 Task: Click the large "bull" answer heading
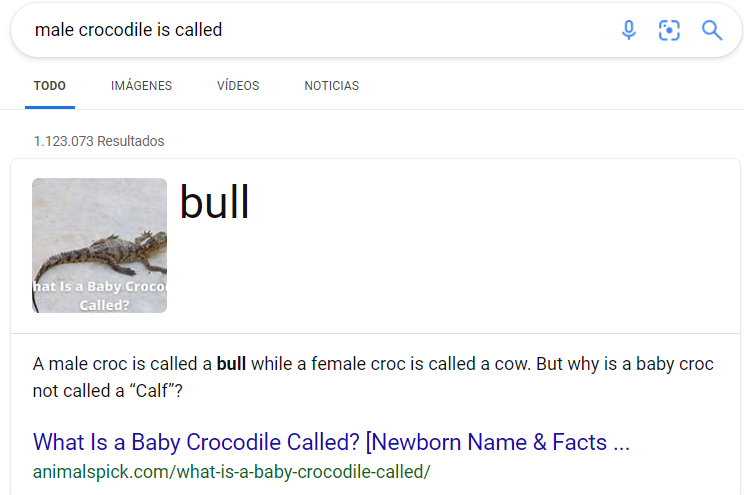point(214,203)
